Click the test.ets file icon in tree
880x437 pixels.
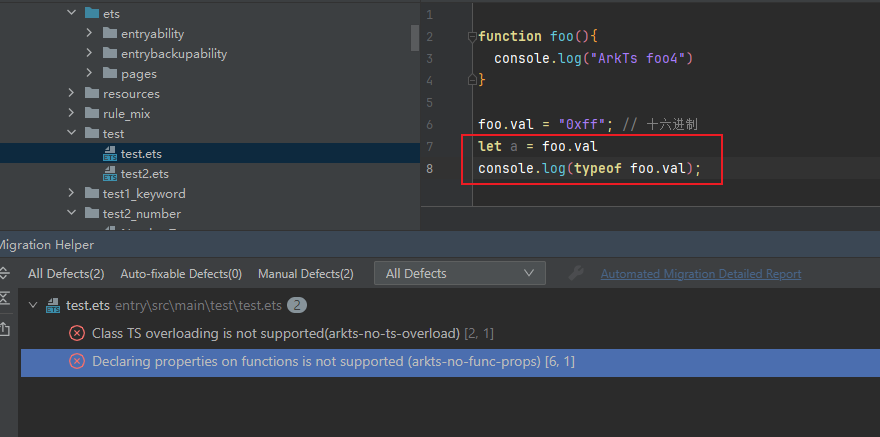pos(110,154)
